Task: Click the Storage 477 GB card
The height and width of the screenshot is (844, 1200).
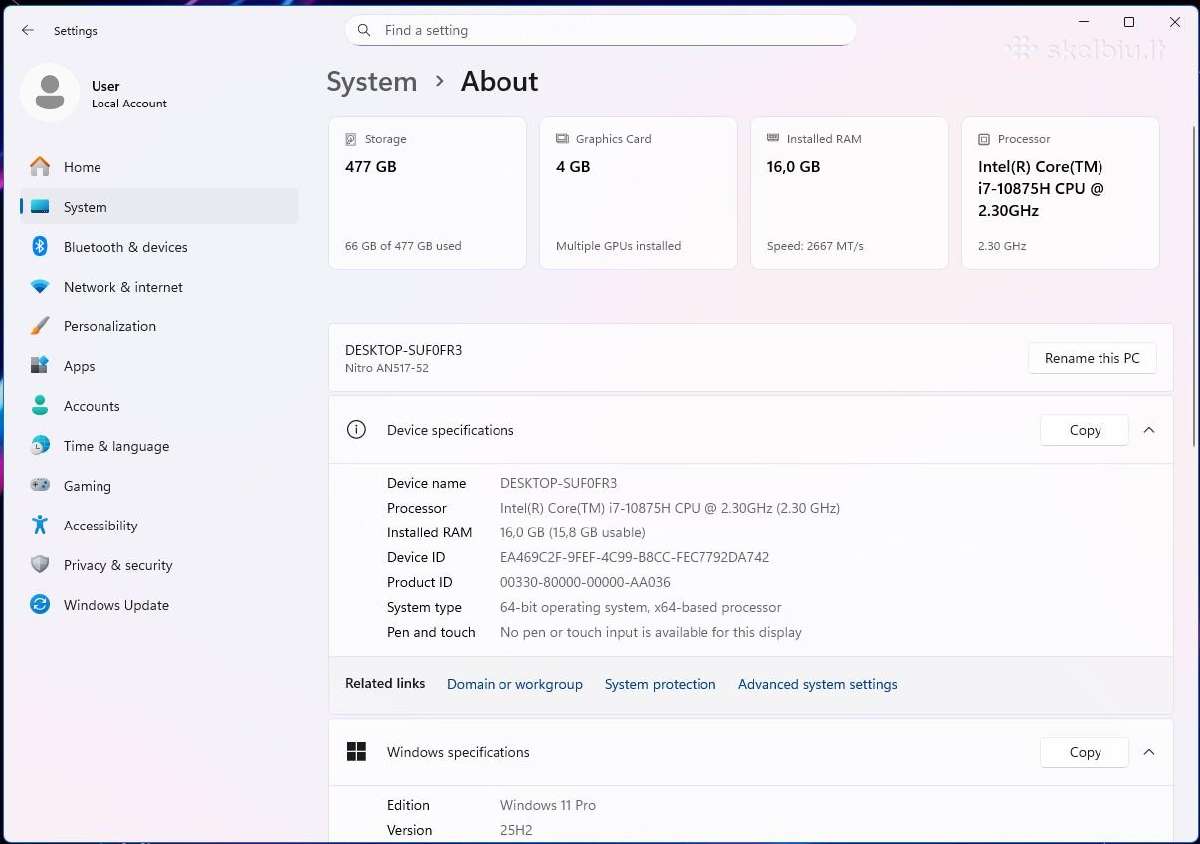Action: (x=428, y=193)
